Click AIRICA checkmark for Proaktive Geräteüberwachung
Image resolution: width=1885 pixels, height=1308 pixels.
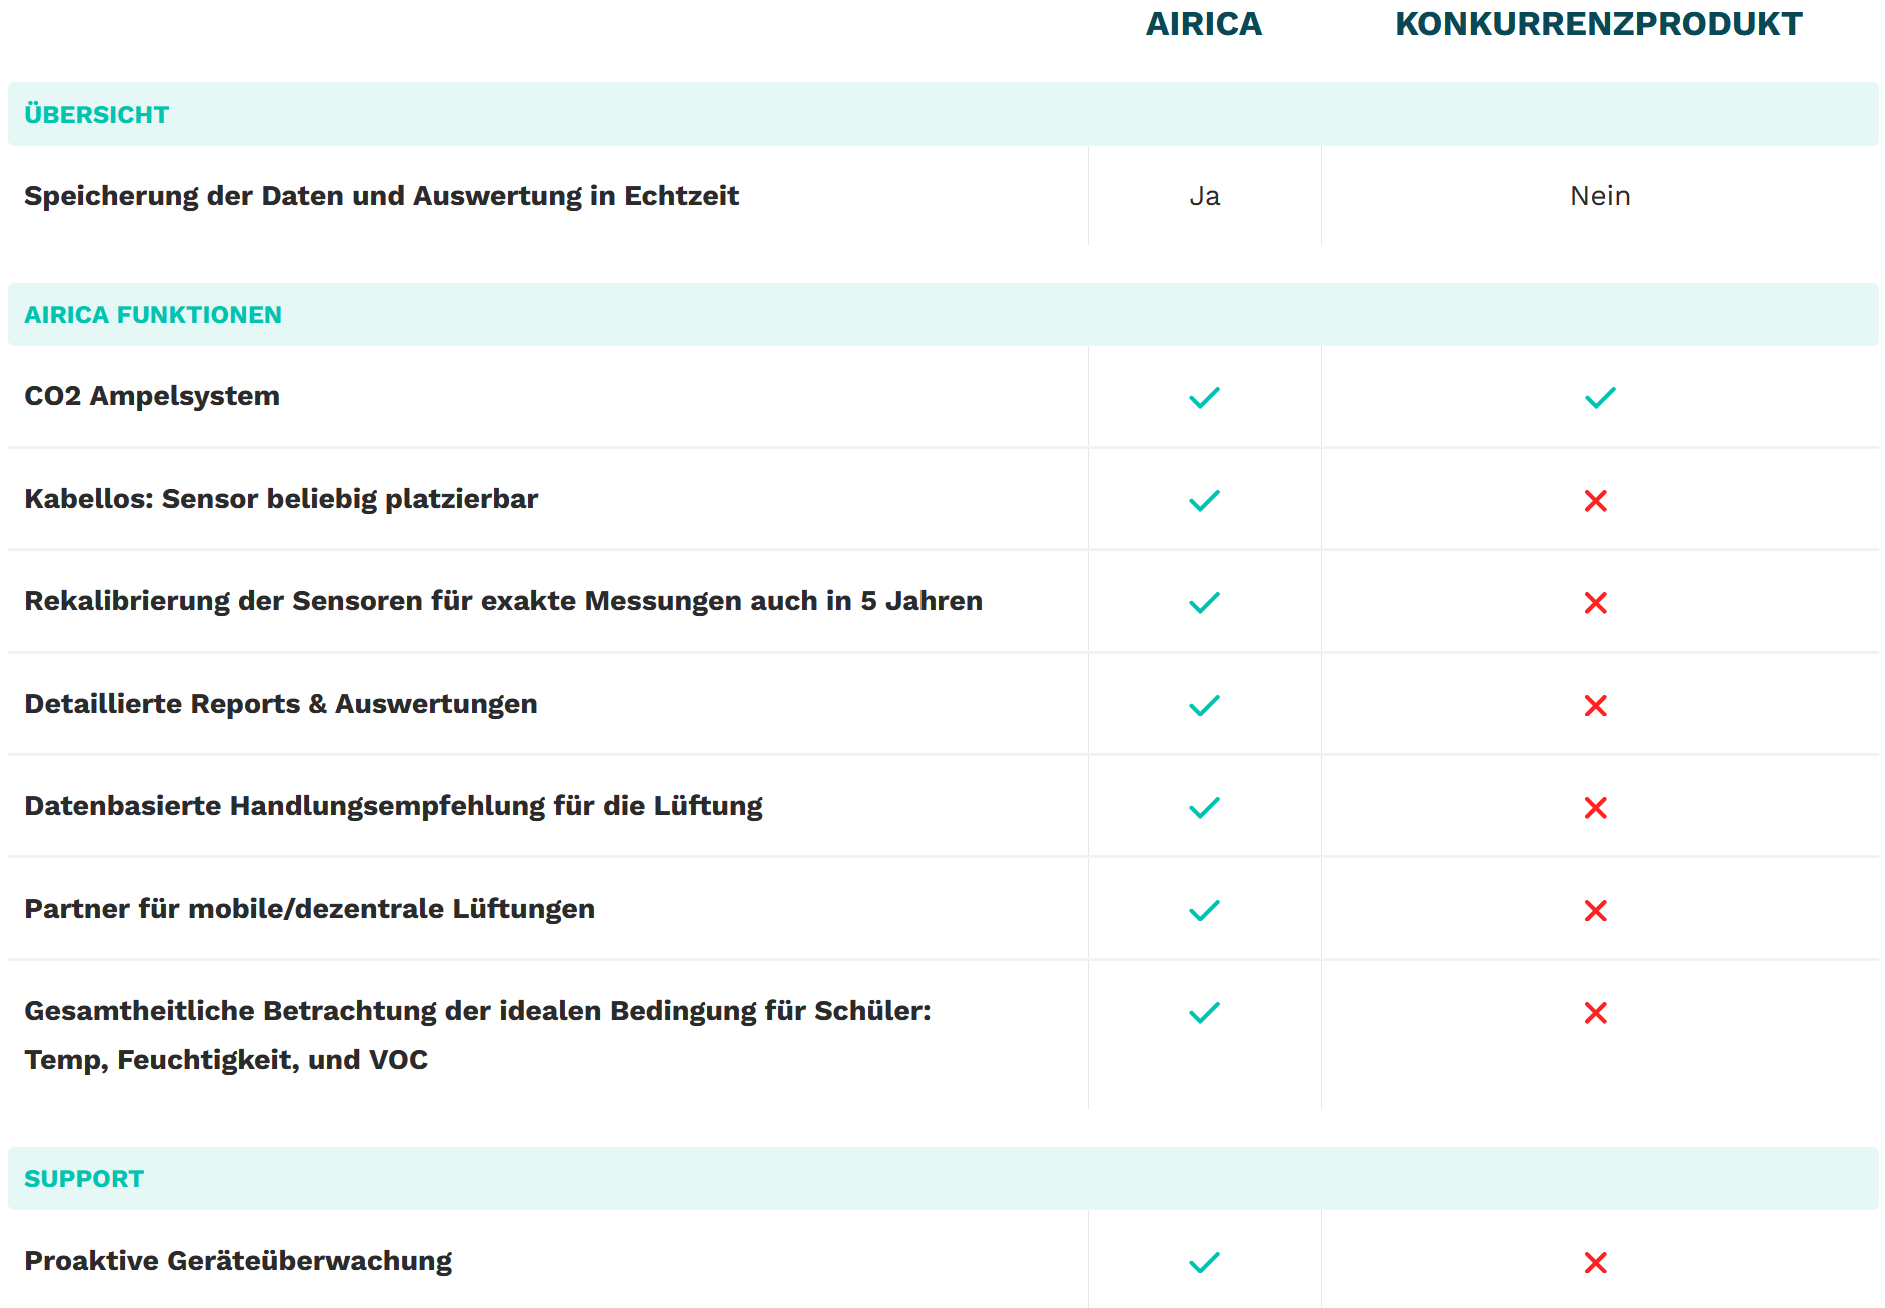(x=1204, y=1262)
